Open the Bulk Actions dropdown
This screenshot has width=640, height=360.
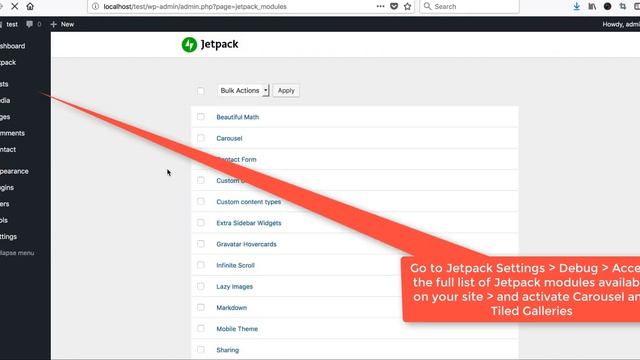(243, 91)
